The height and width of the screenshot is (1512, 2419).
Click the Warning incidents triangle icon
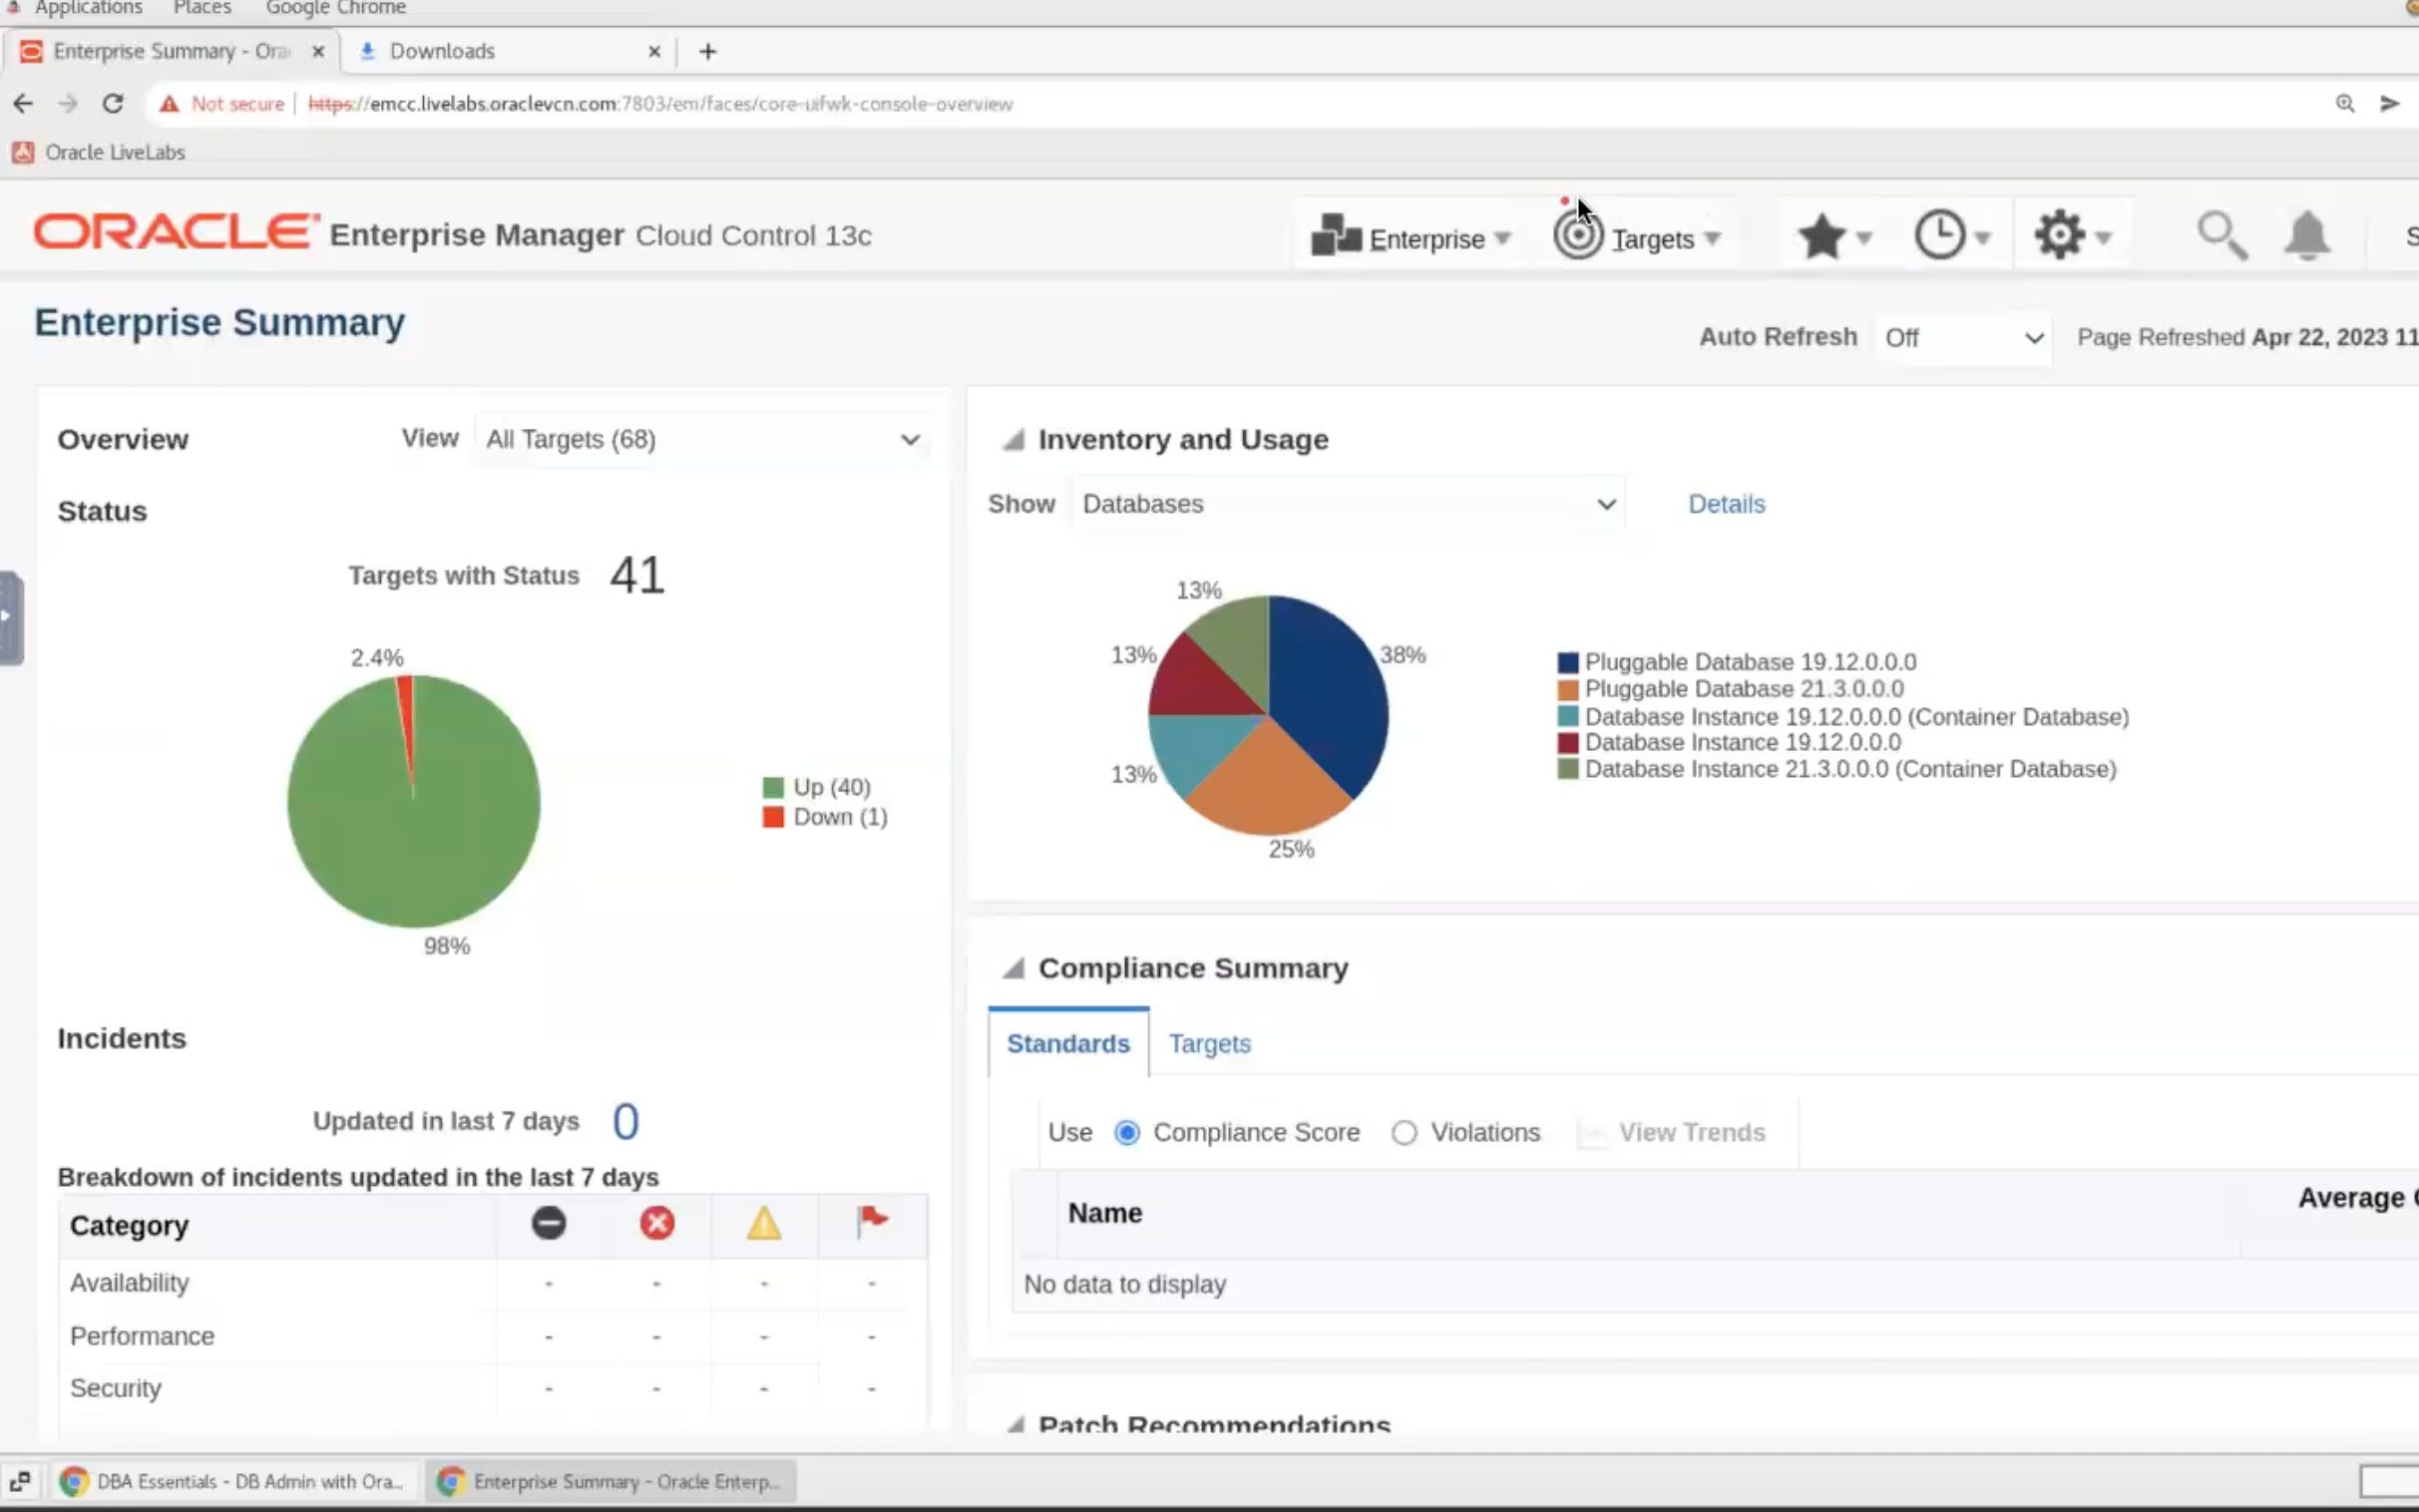(x=764, y=1223)
